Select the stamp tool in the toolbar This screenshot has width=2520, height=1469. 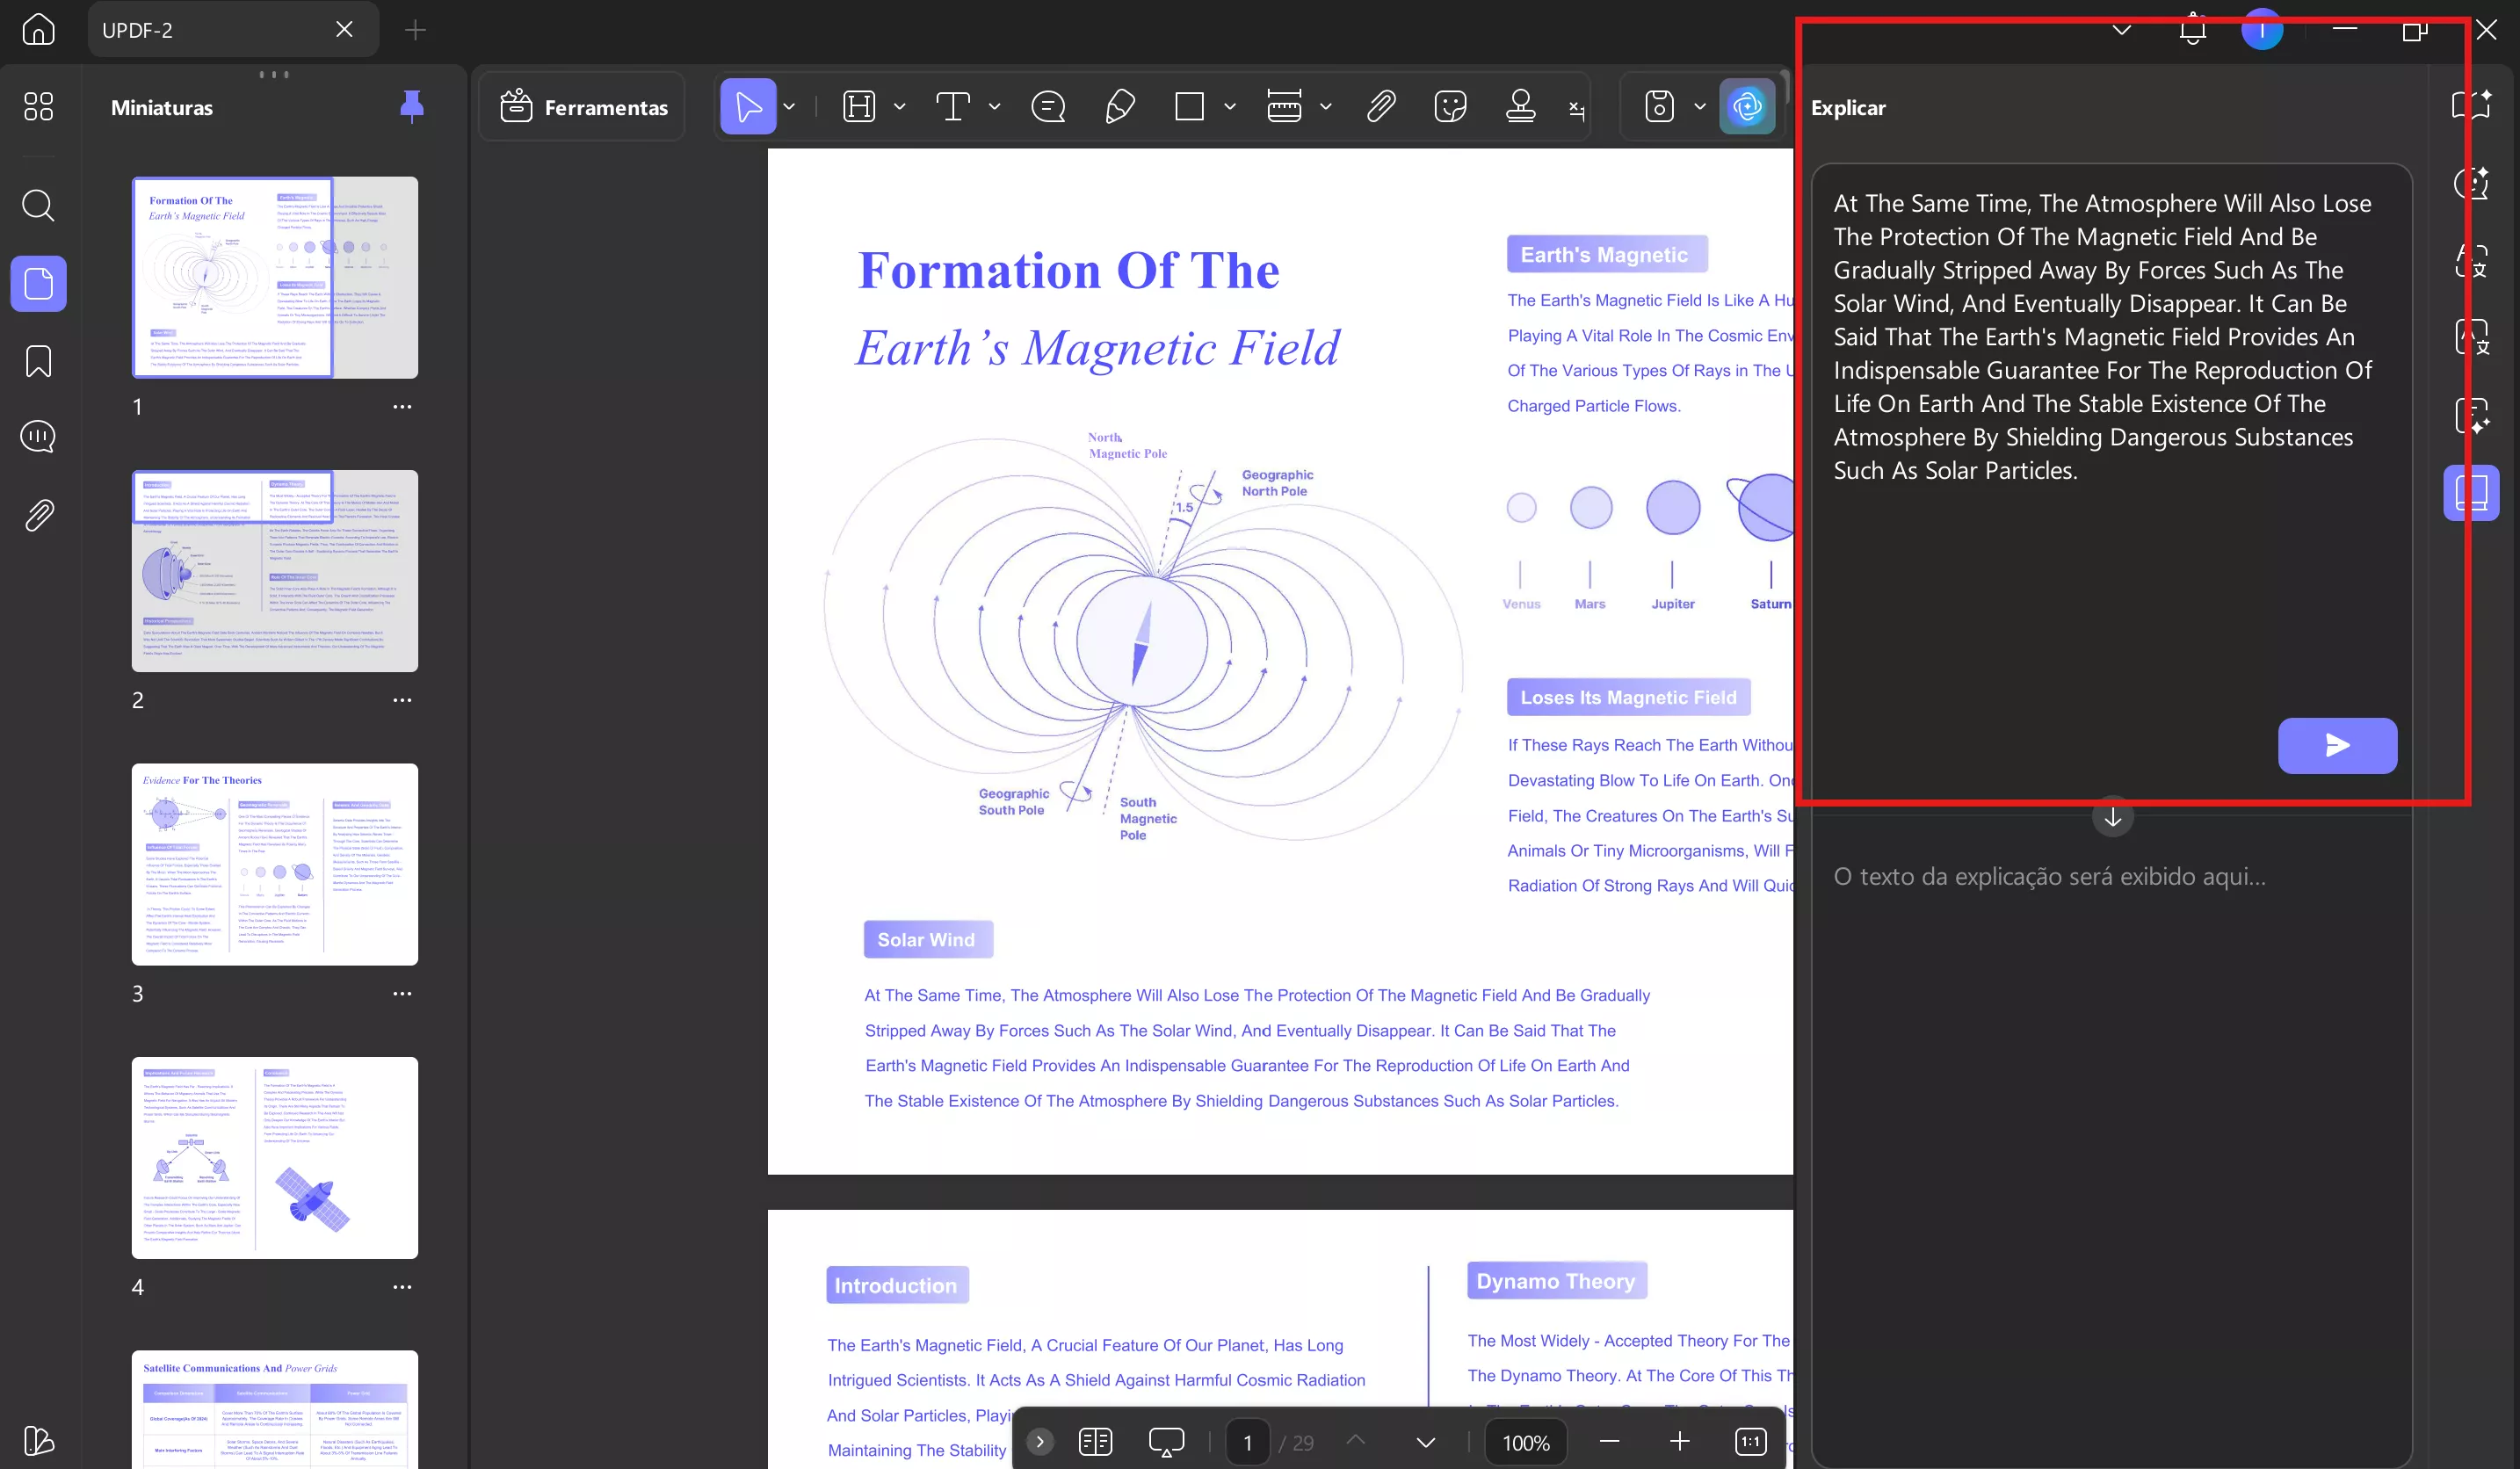[1520, 106]
